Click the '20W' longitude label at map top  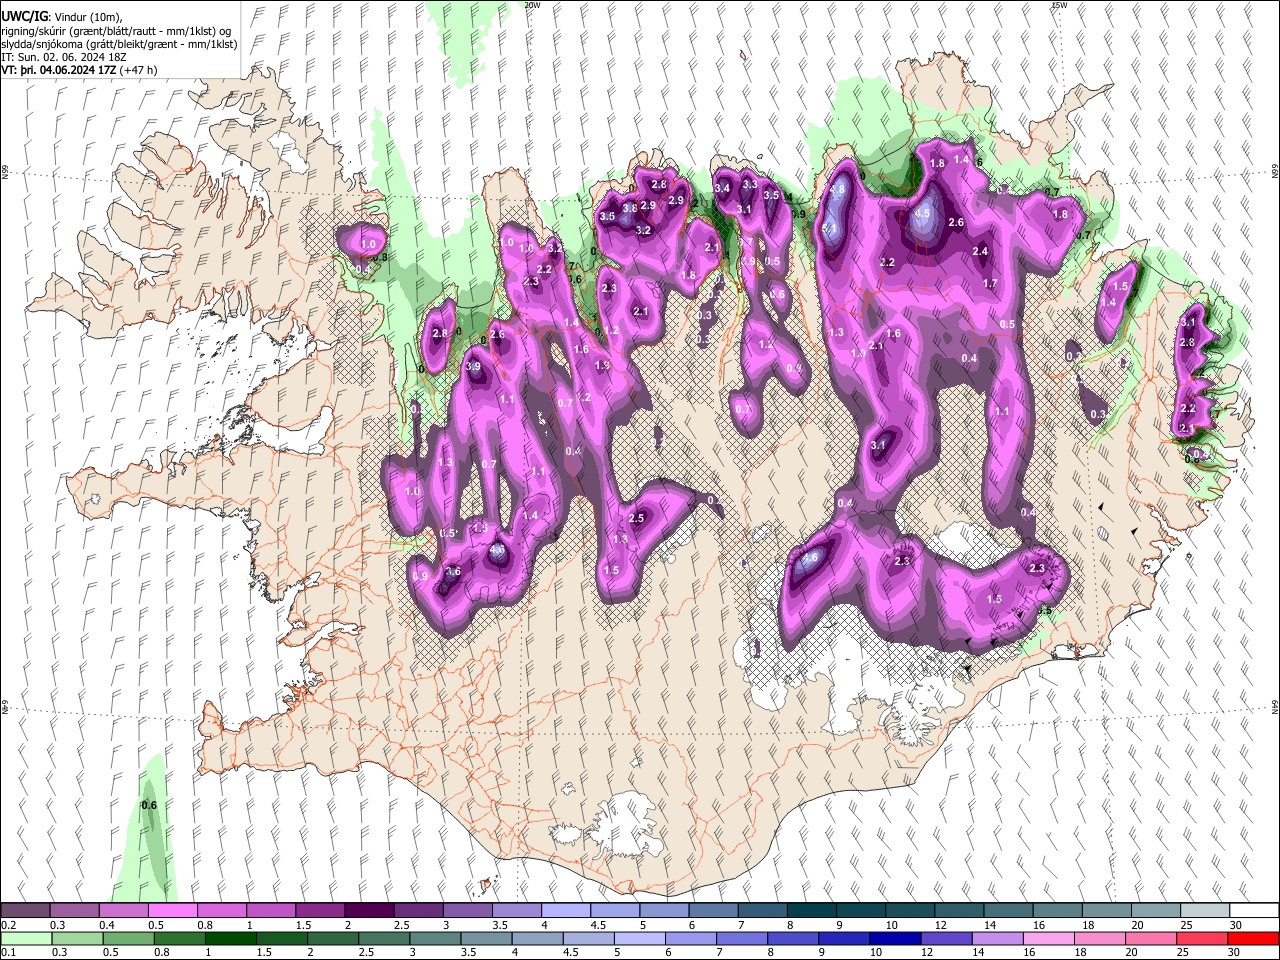click(x=532, y=5)
